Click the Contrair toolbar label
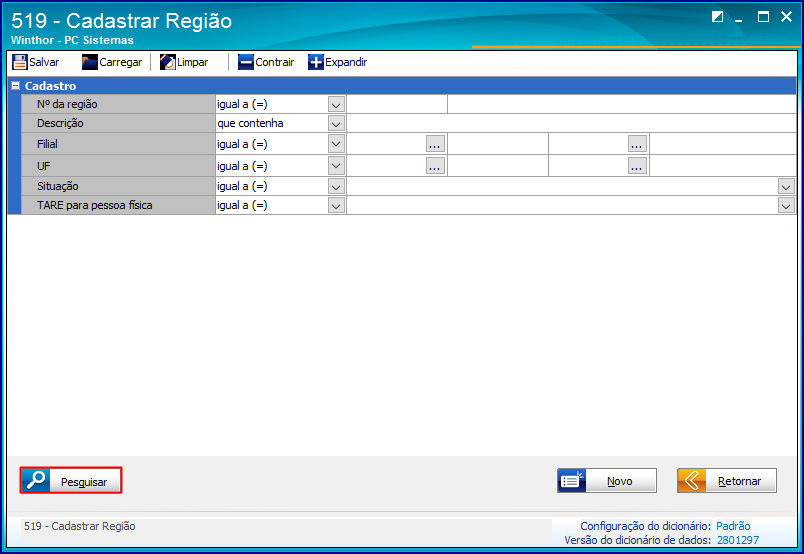804x554 pixels. pyautogui.click(x=275, y=62)
